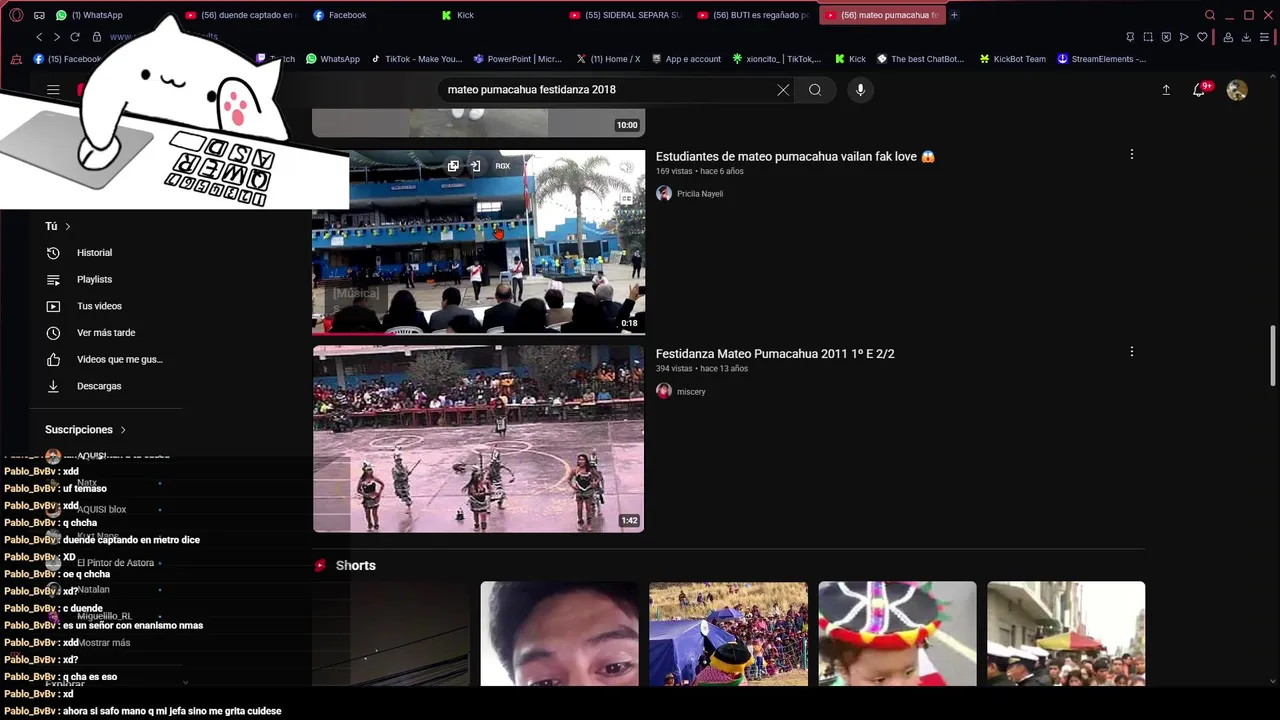Clear the search query with X
1280x720 pixels.
(783, 90)
